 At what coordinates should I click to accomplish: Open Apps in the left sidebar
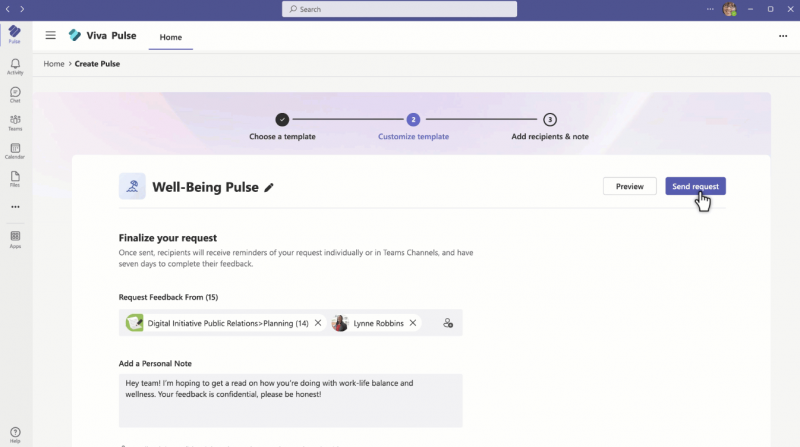click(x=15, y=239)
